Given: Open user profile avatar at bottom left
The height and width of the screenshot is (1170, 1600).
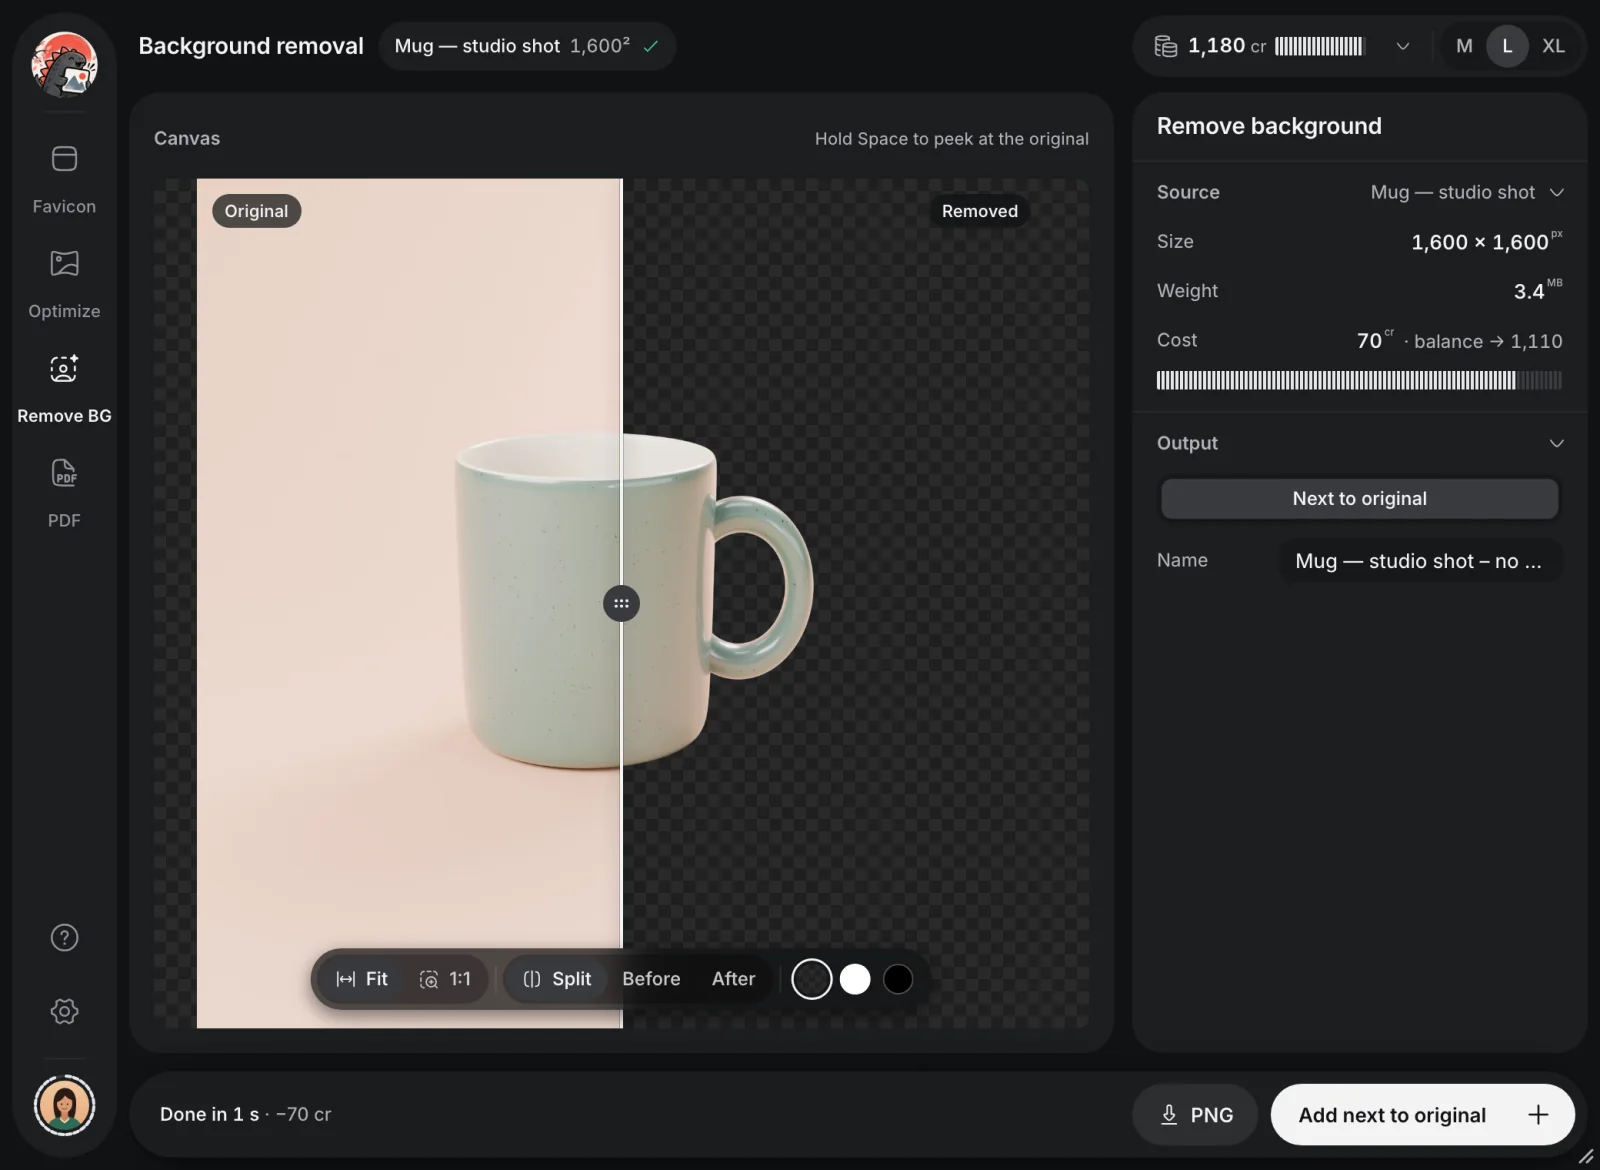Looking at the screenshot, I should click(x=64, y=1105).
